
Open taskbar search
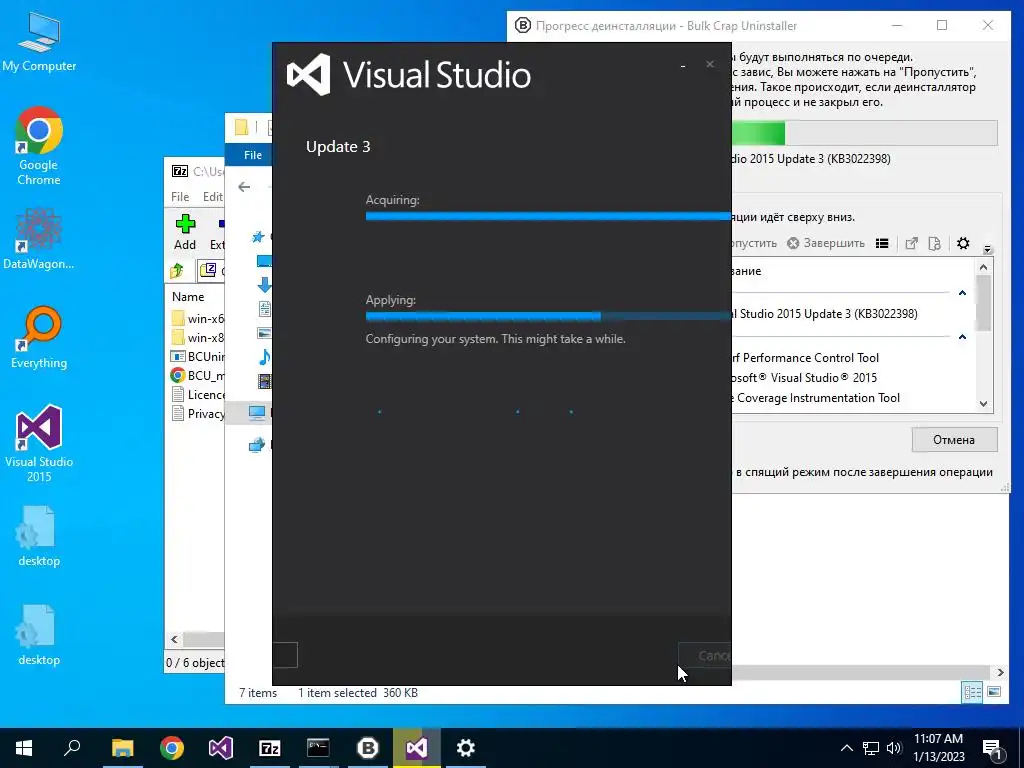click(x=72, y=748)
